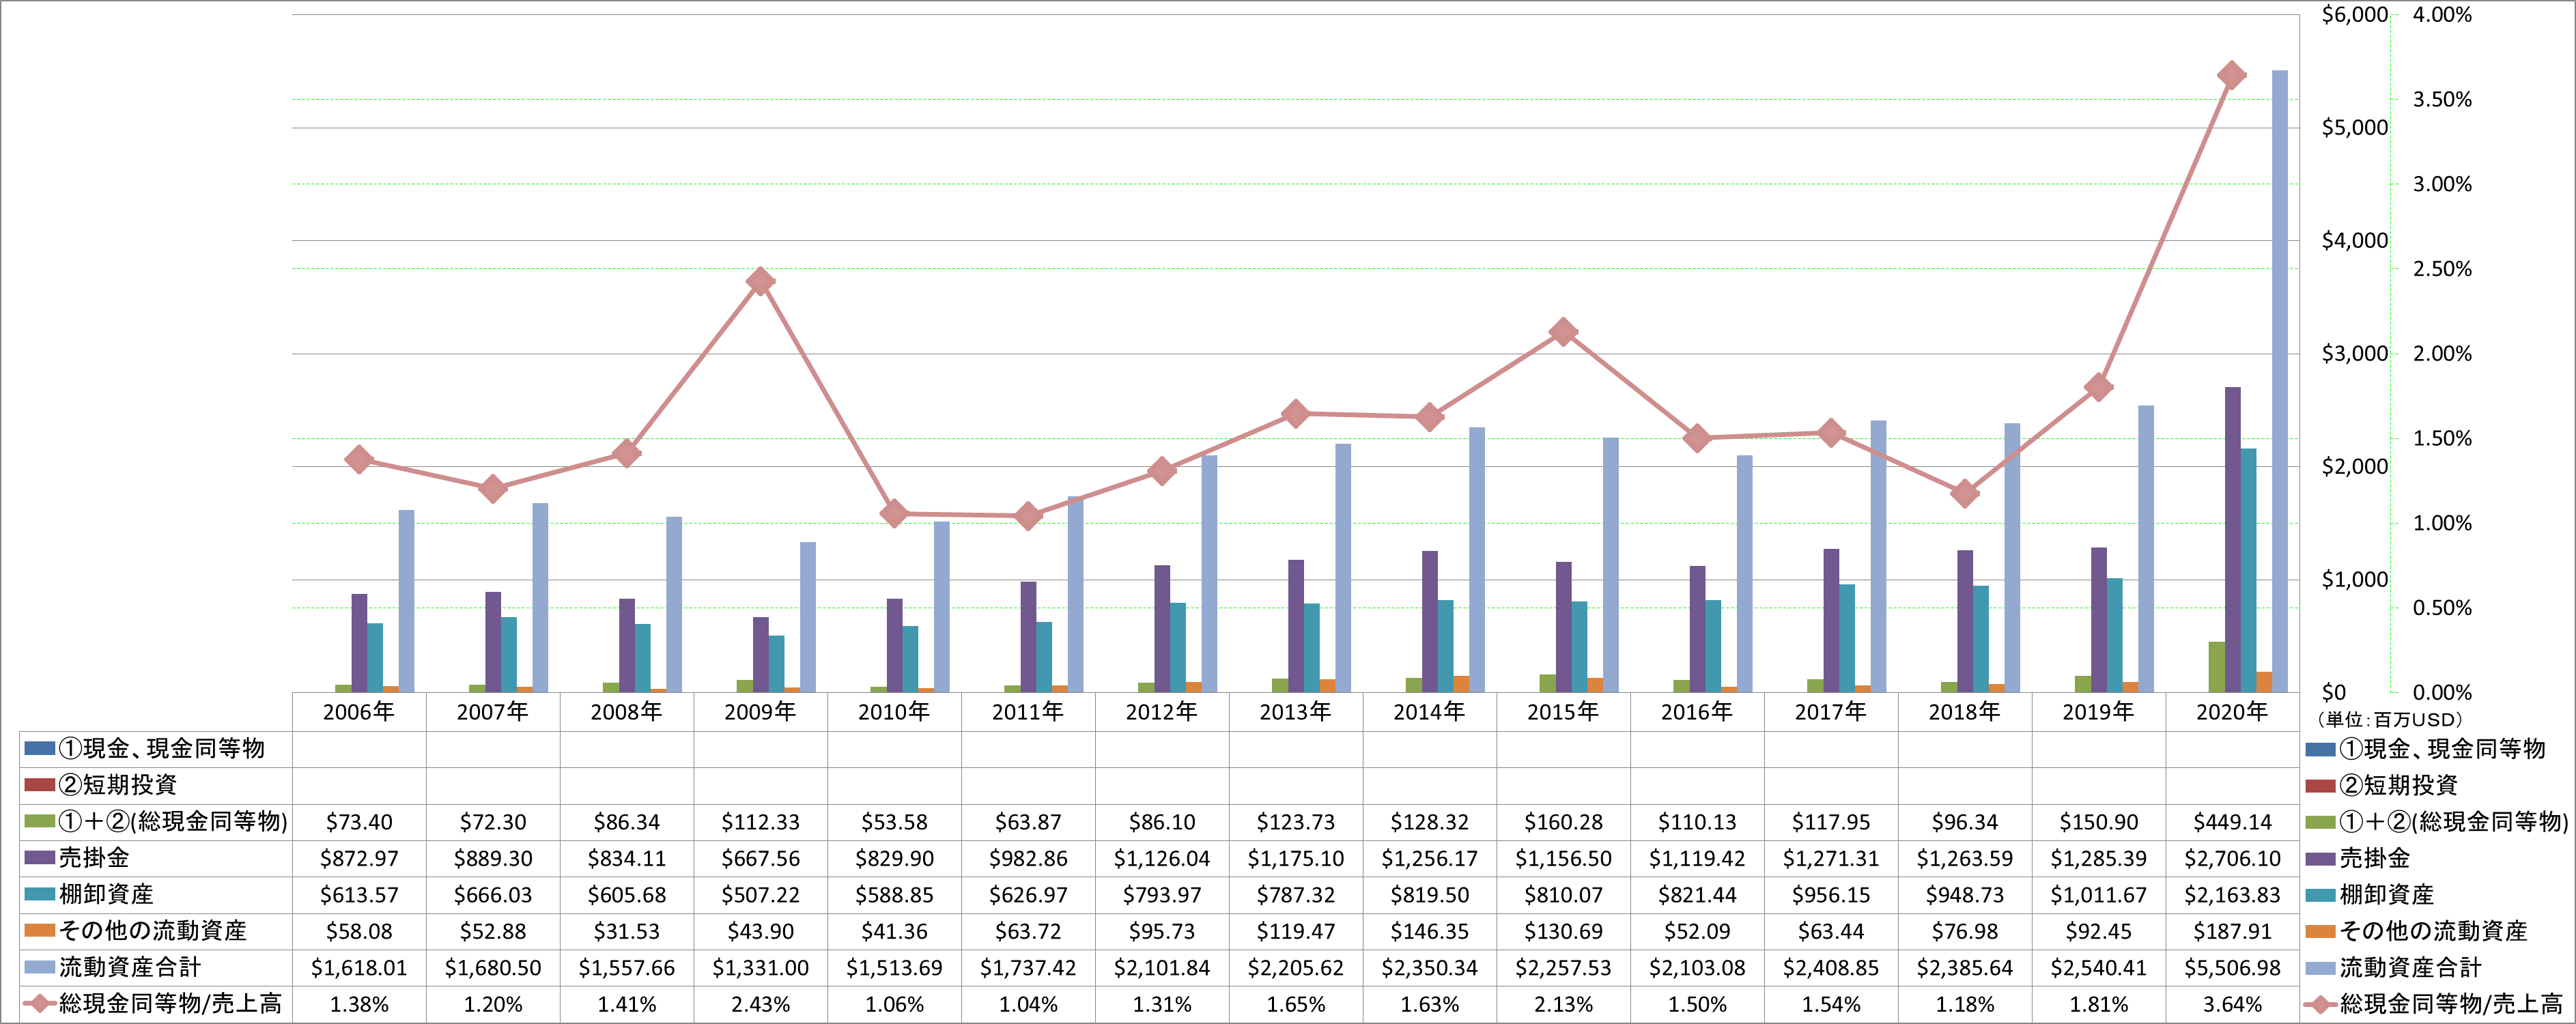
Task: Click the 2006年 total cash value $73.40
Action: coord(359,822)
